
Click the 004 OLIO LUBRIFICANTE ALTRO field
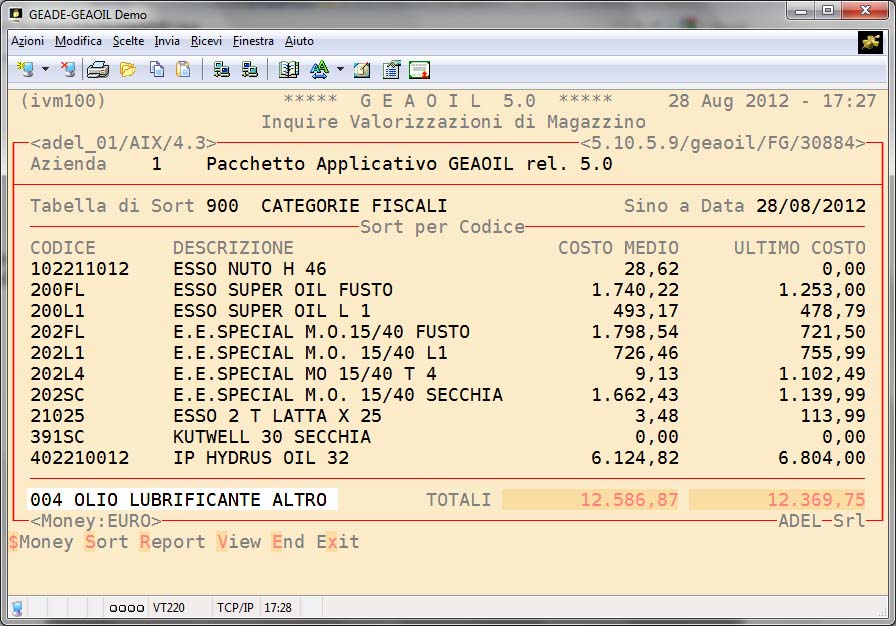179,500
